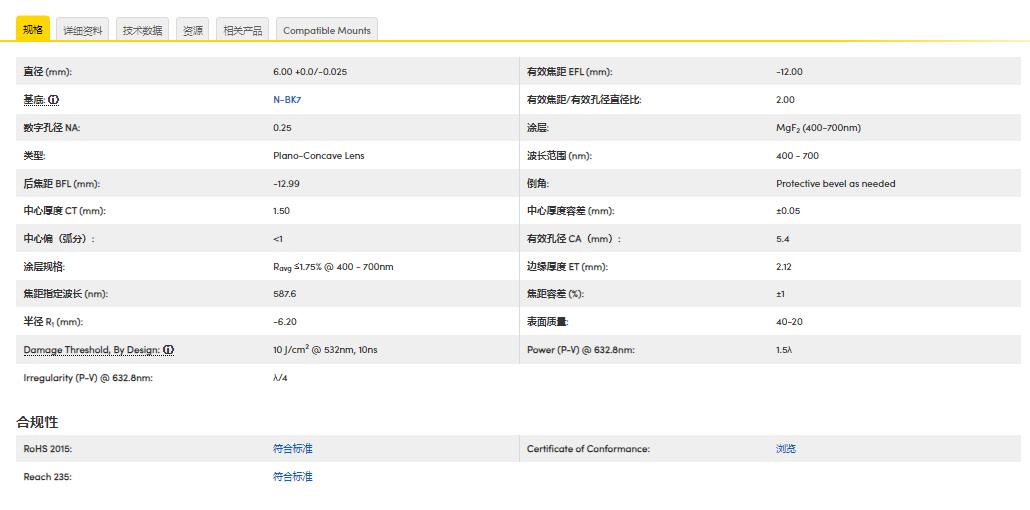Click the Power (P-V) @ 632.8nm label

click(581, 350)
